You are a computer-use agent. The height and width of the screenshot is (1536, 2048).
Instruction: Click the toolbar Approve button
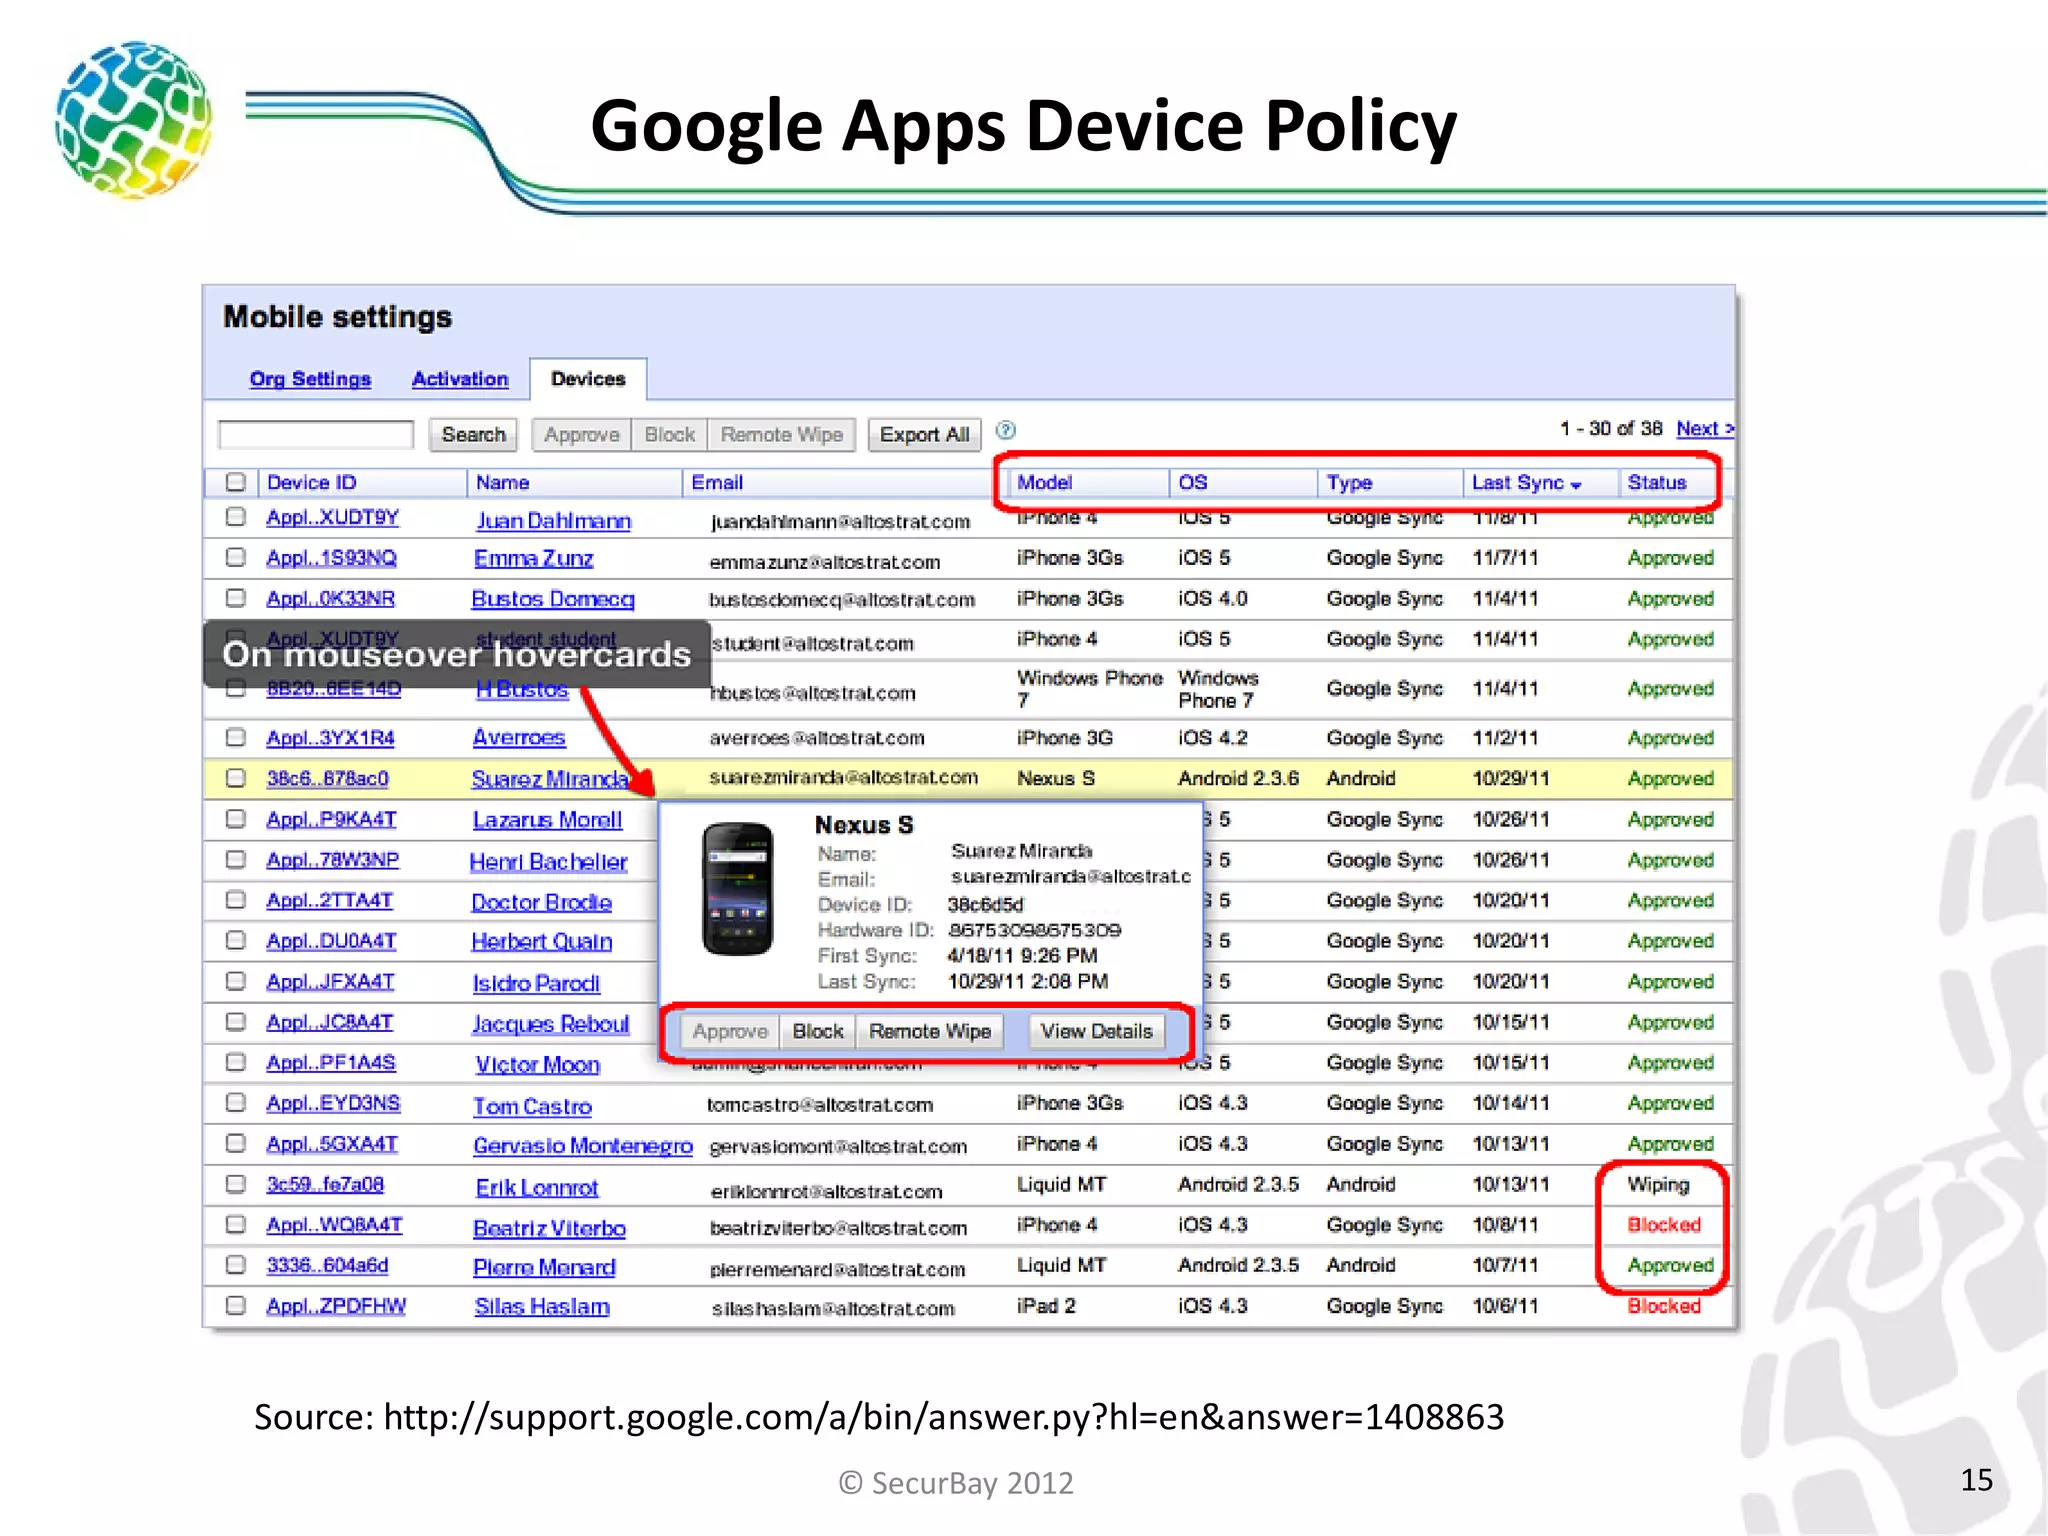click(x=582, y=435)
